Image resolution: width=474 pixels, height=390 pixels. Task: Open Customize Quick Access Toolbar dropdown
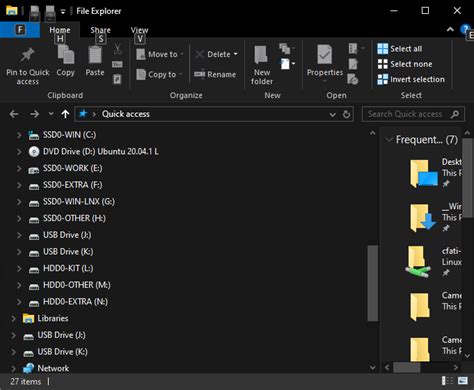pyautogui.click(x=63, y=12)
